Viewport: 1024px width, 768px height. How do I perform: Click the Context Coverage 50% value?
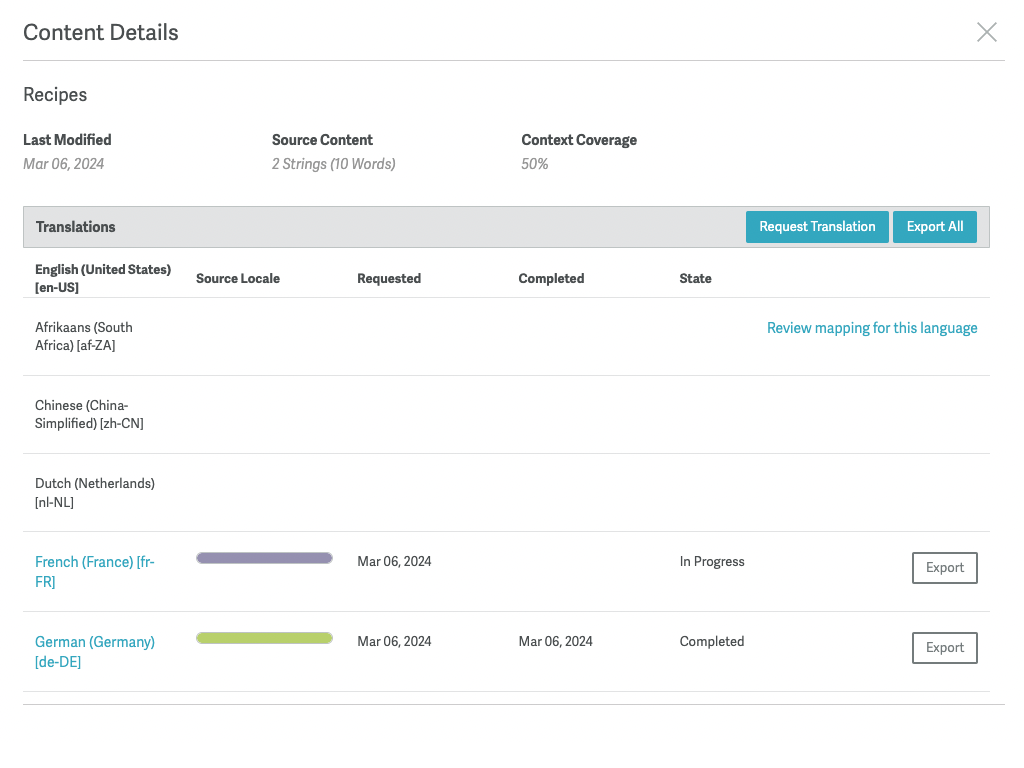pos(535,164)
